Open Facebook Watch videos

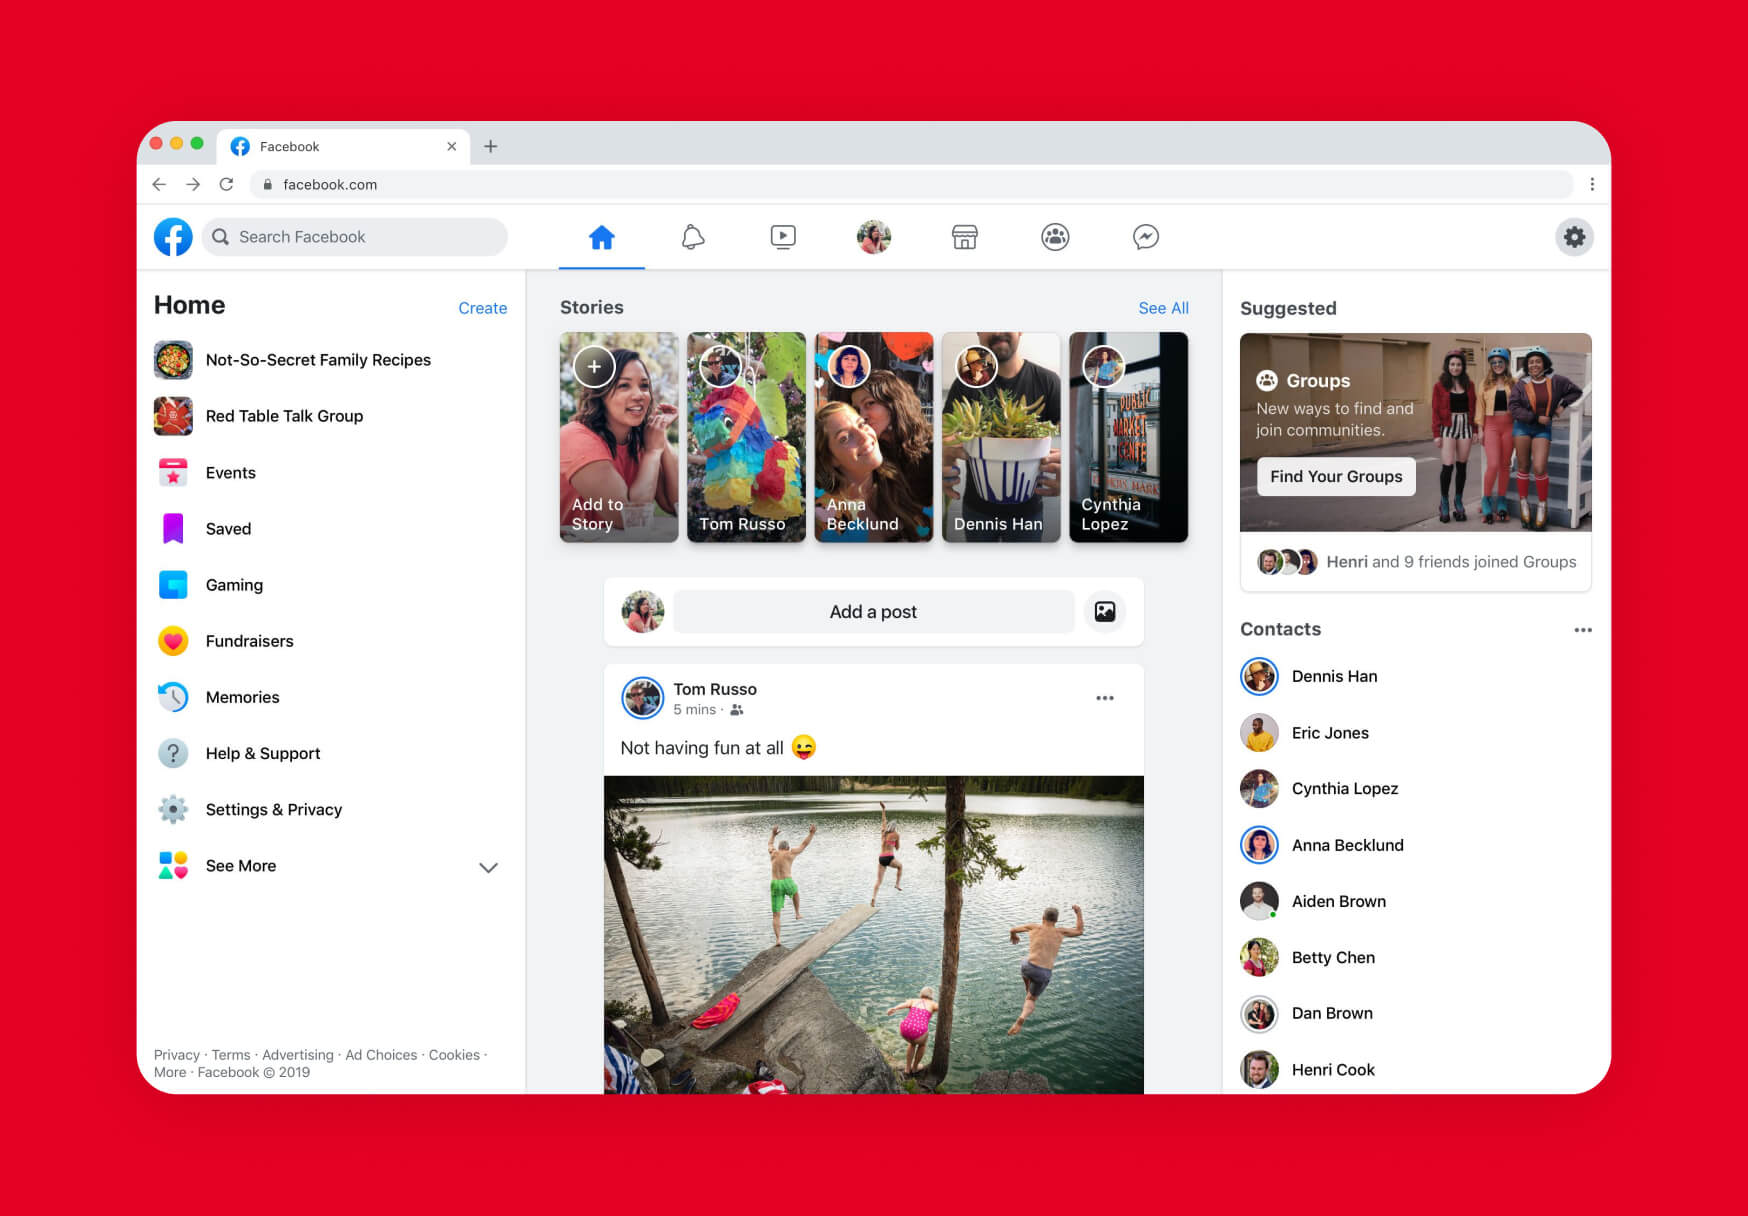pos(783,237)
